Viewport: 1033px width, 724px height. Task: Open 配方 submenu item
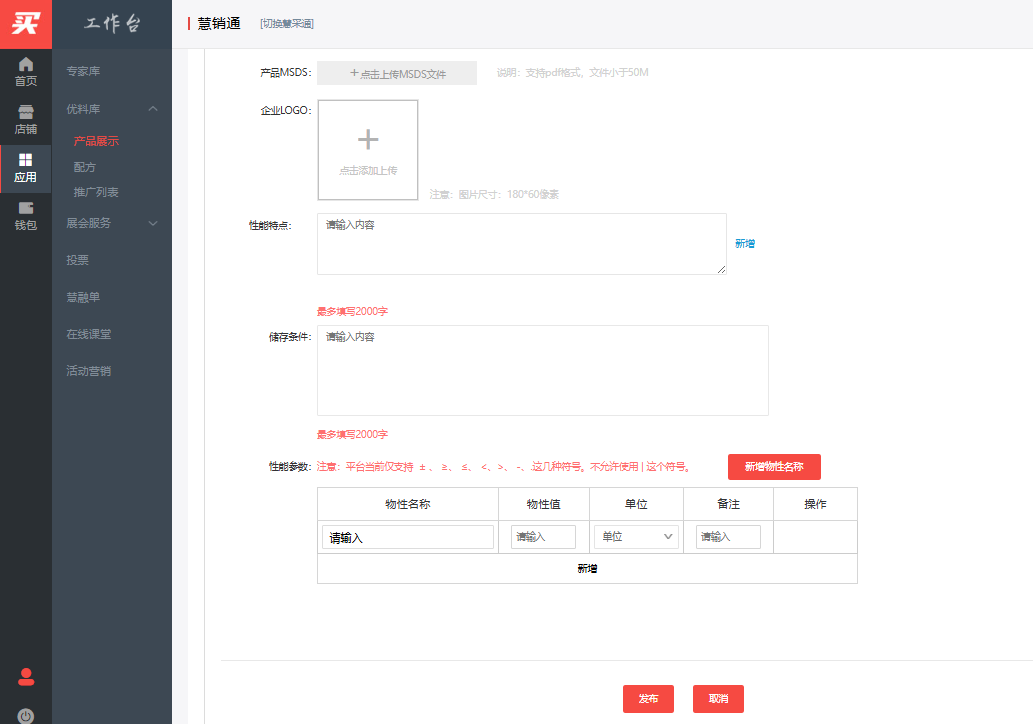coord(85,167)
